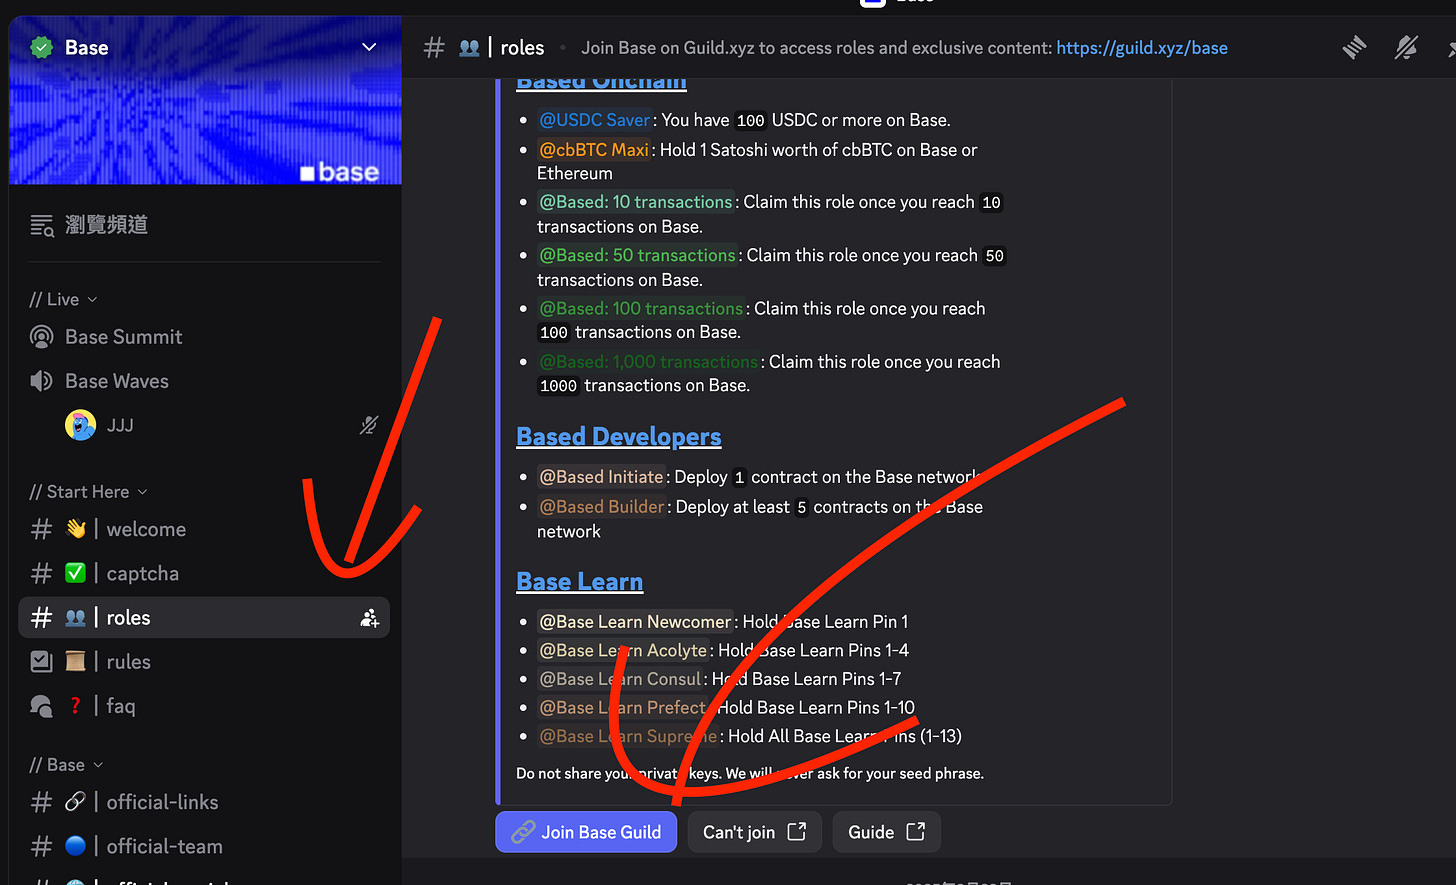Open the Based Developers heading link
The width and height of the screenshot is (1456, 885).
point(619,437)
